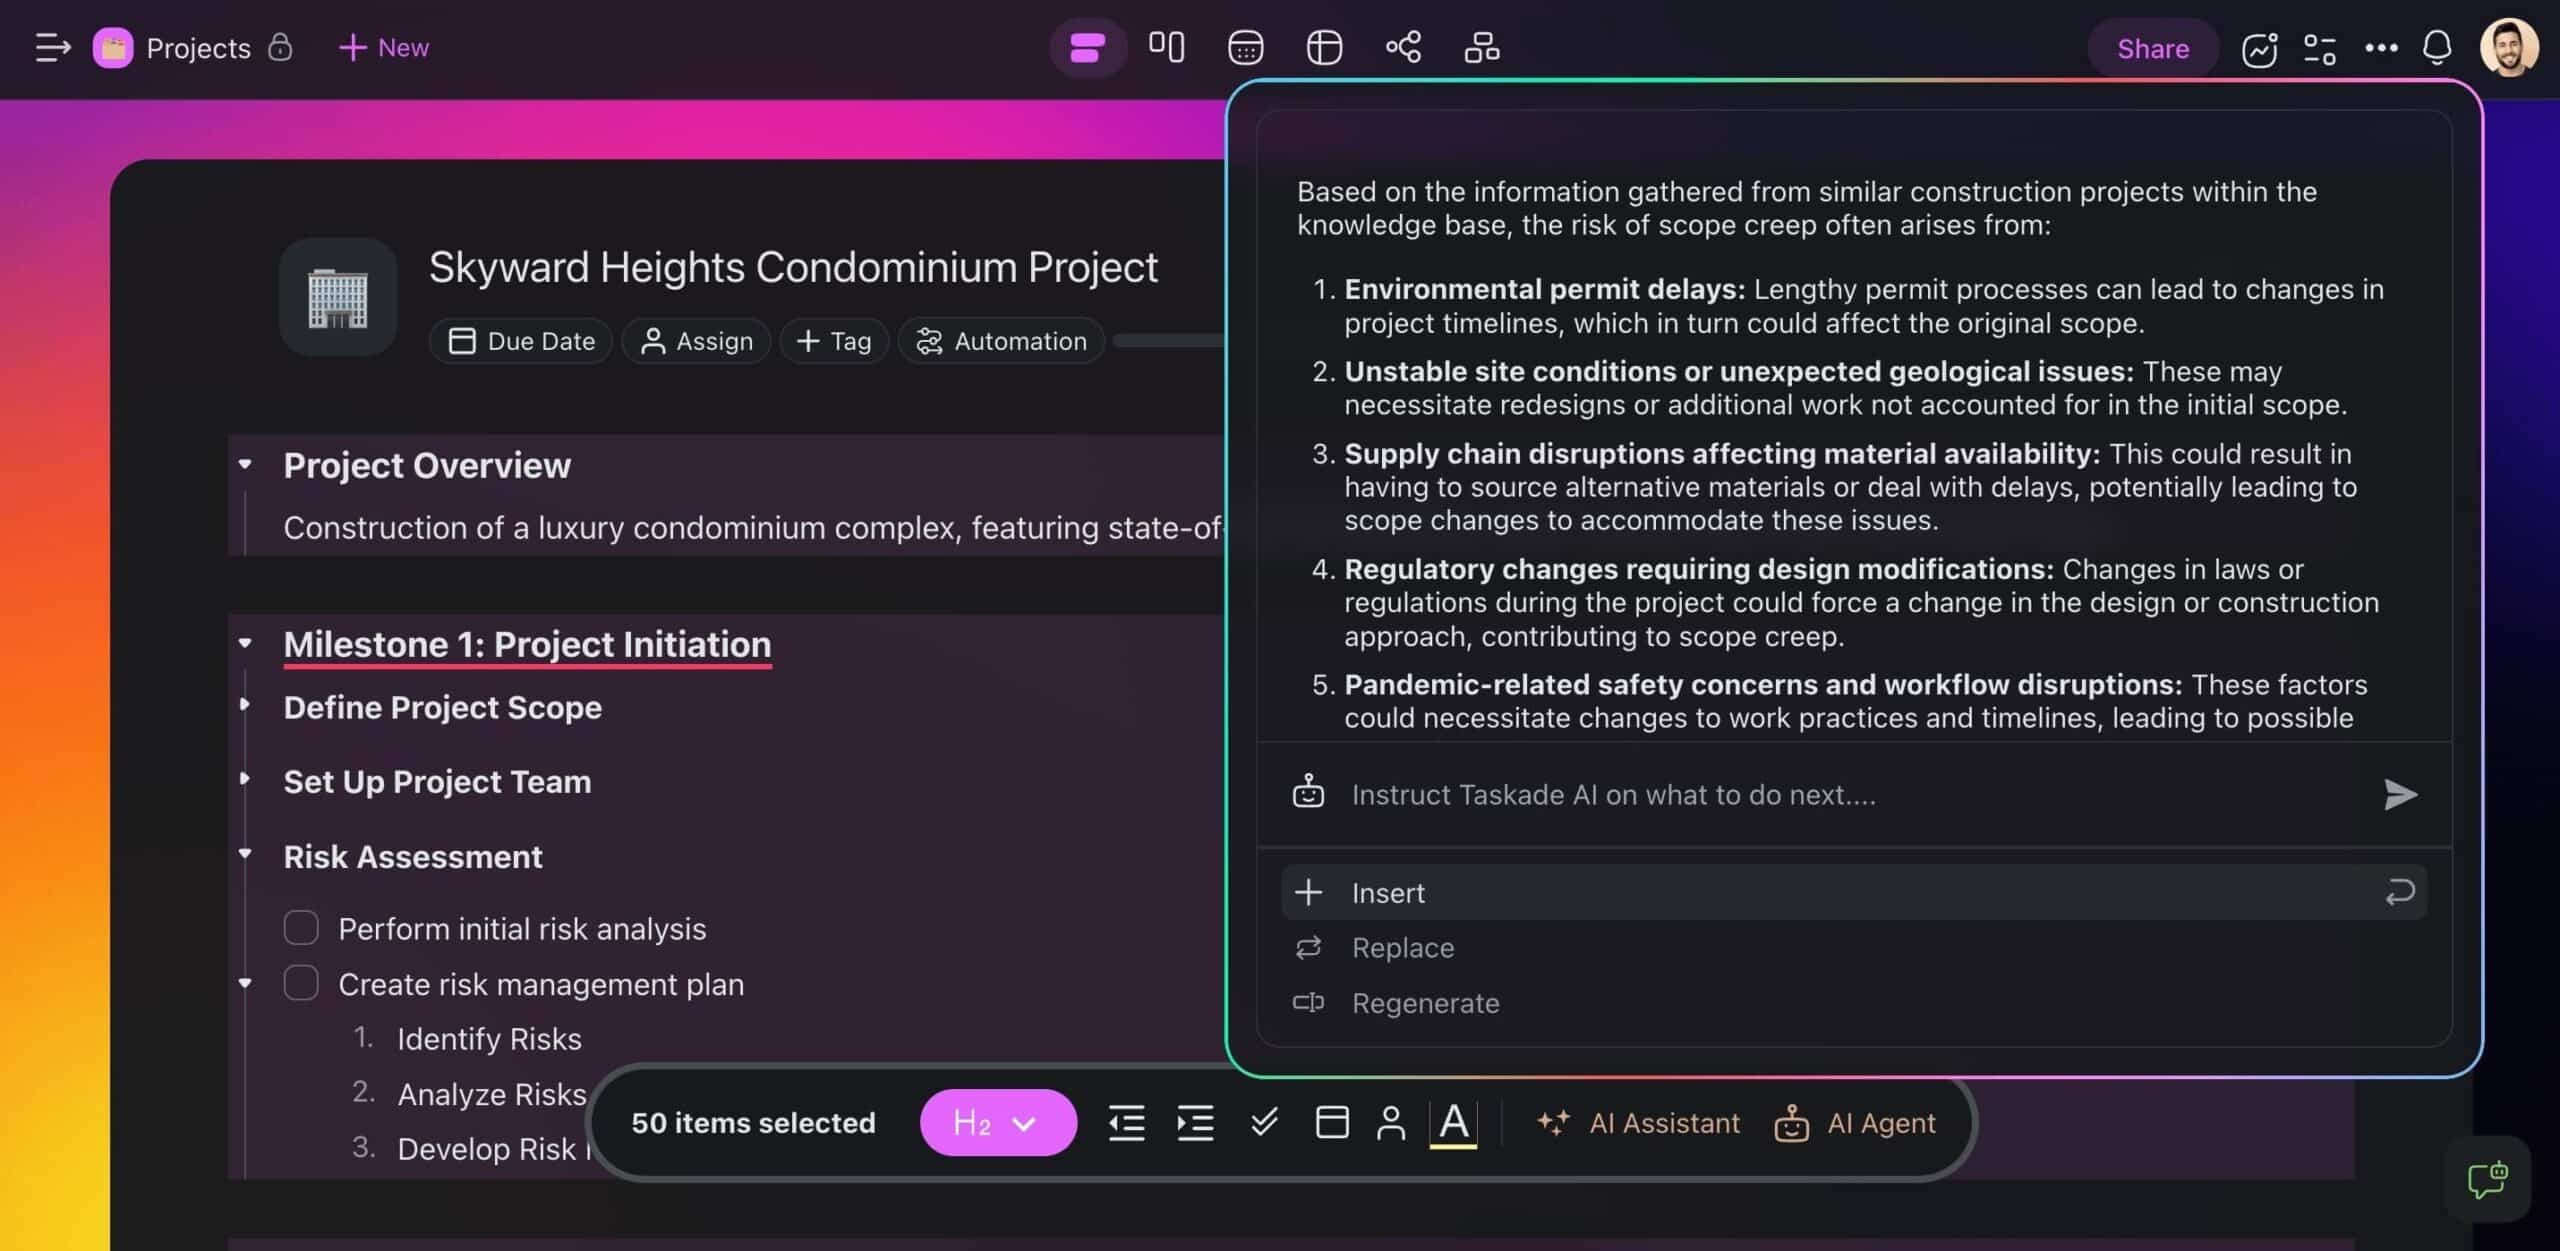This screenshot has width=2560, height=1251.
Task: Open the H2 heading format dropdown
Action: [997, 1123]
